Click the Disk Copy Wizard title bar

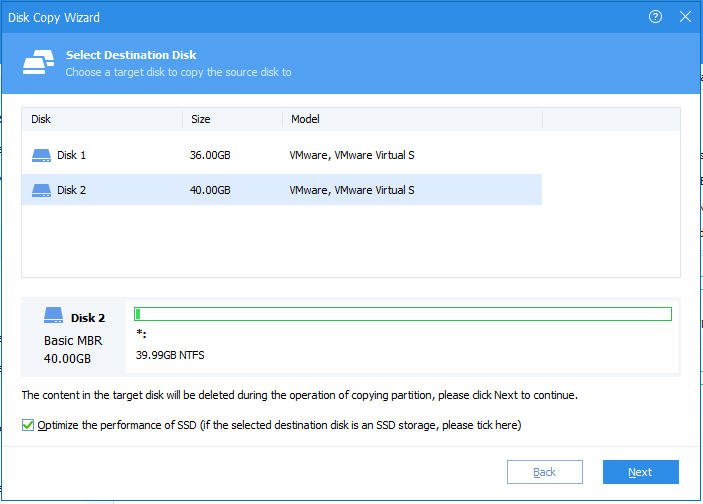click(x=300, y=17)
